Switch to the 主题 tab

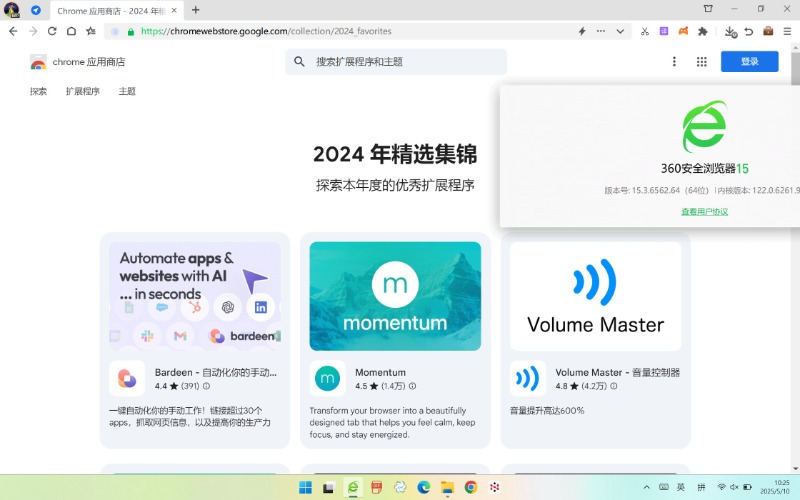tap(127, 91)
